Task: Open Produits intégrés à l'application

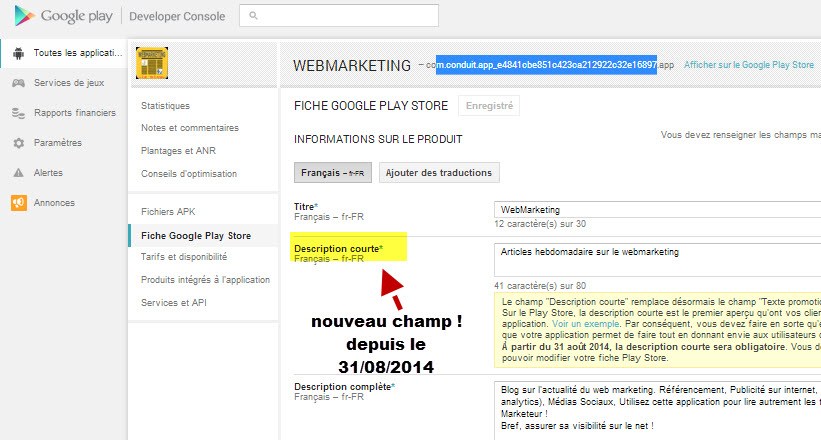Action: 205,280
